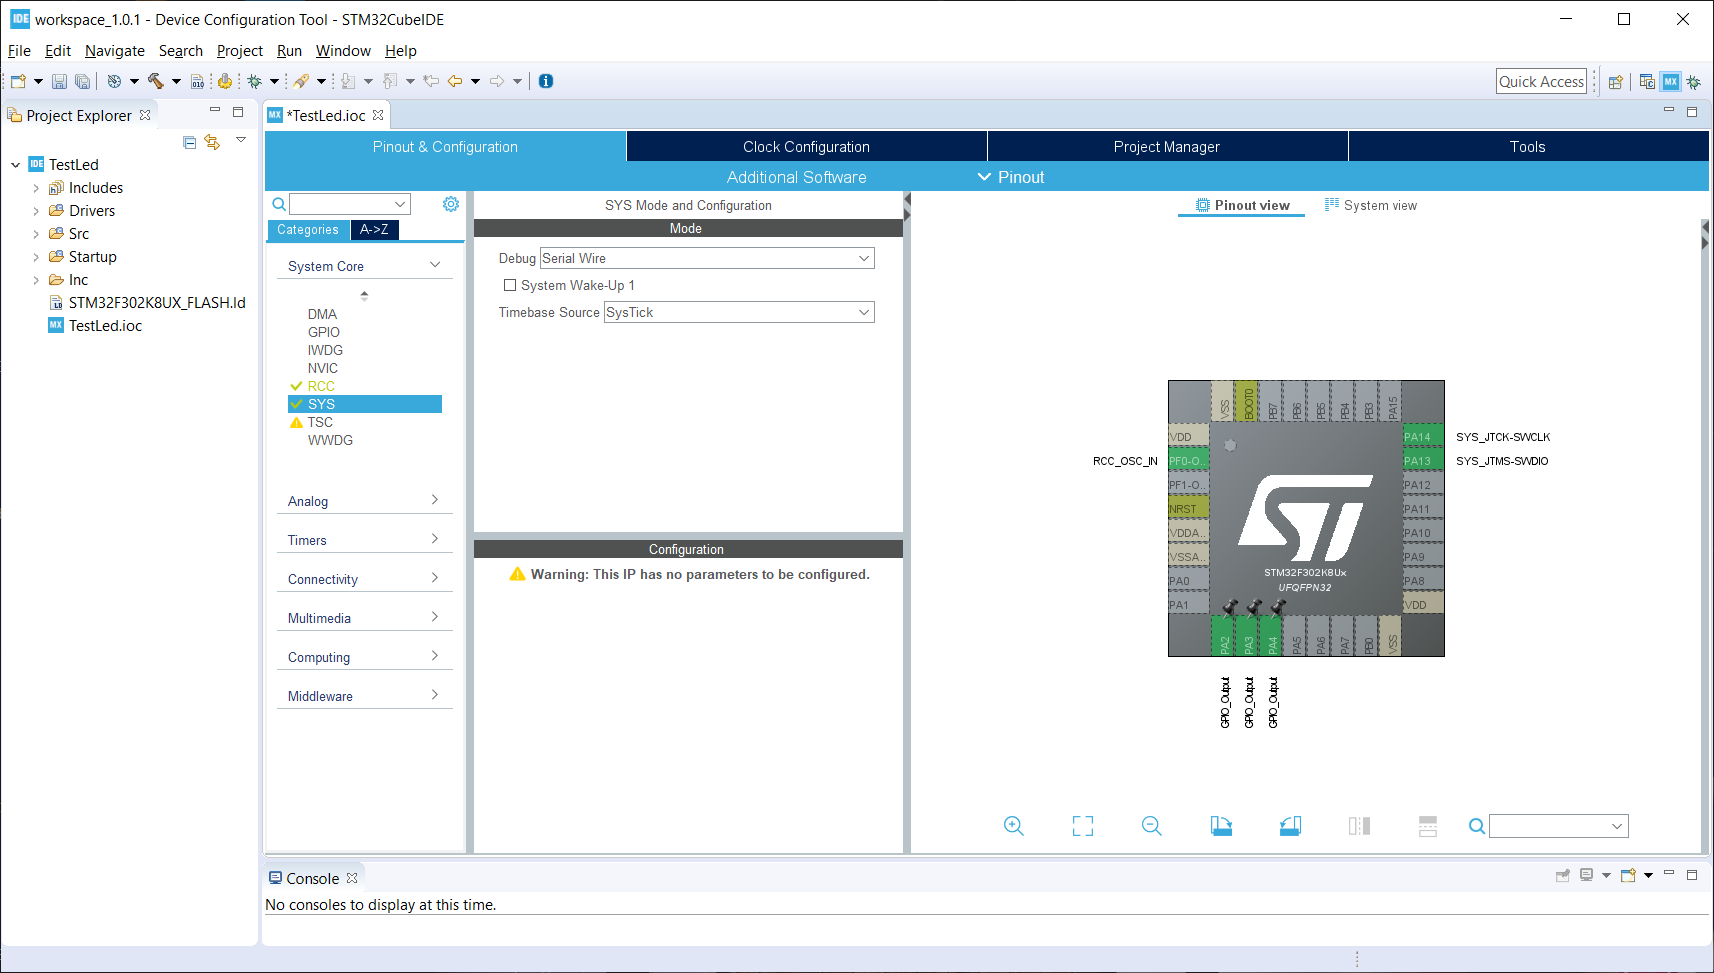Click the pin search magnifier icon
1714x973 pixels.
click(1476, 826)
